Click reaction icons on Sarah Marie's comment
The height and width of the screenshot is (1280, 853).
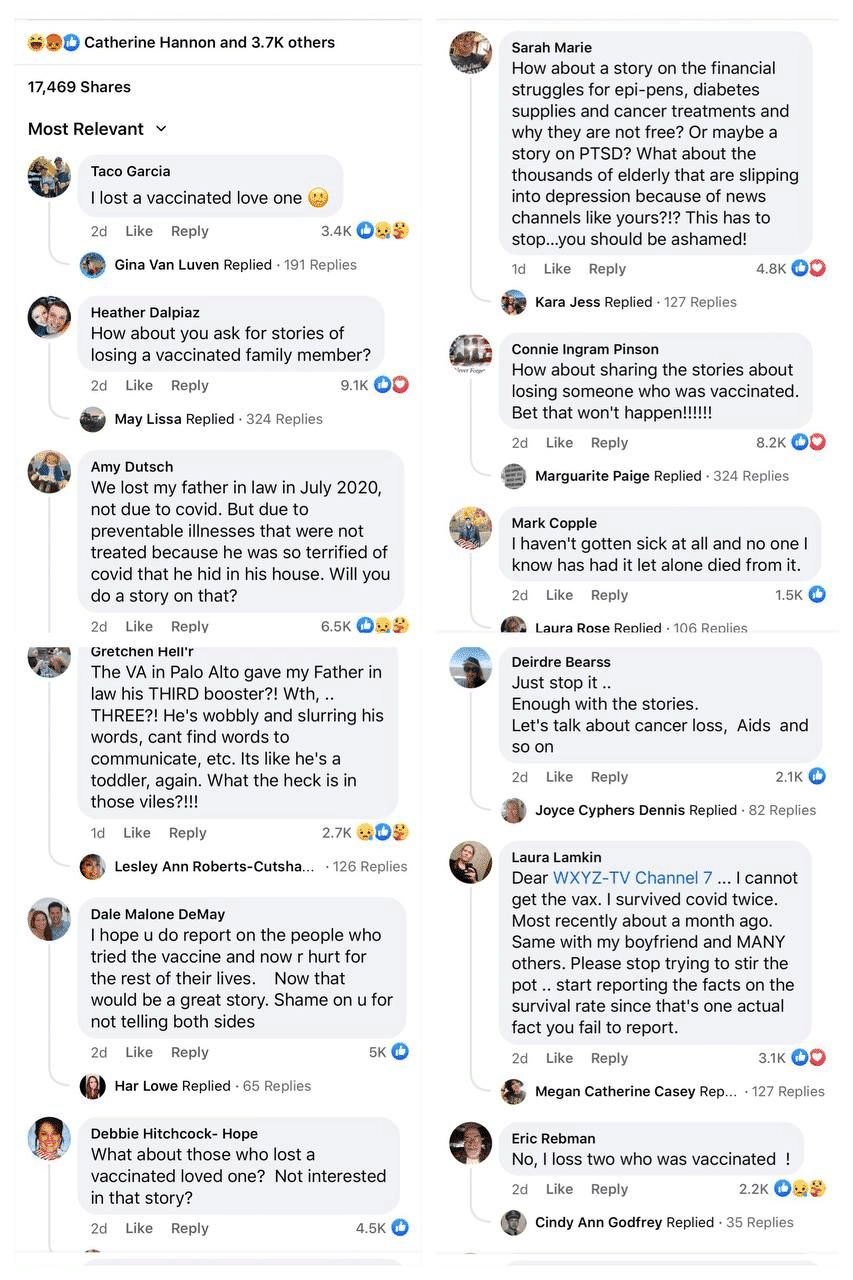(809, 268)
